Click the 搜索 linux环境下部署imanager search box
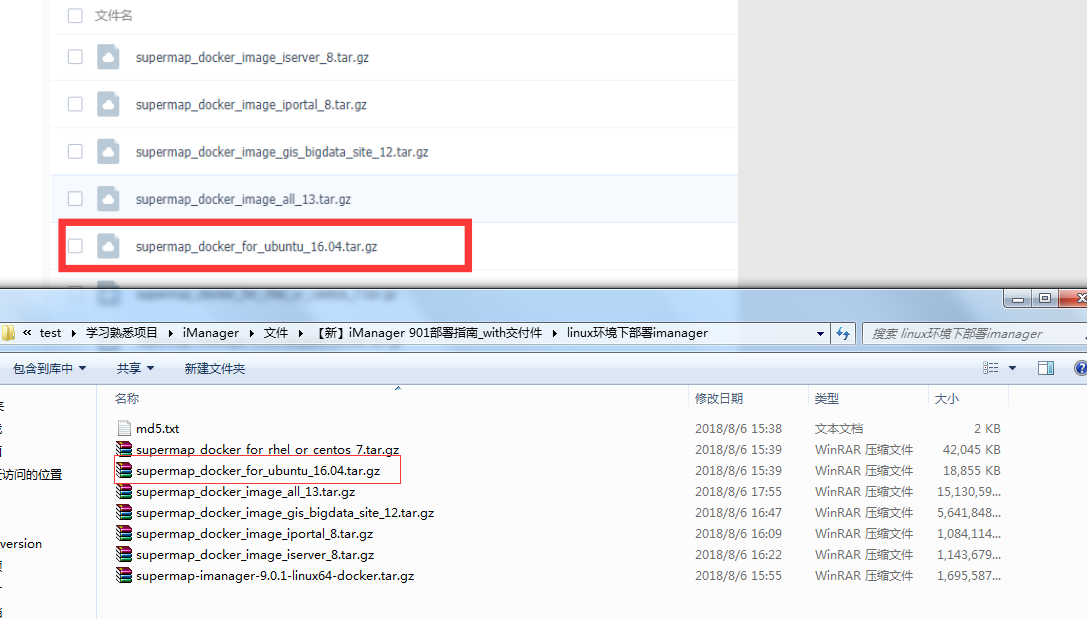 click(x=973, y=333)
